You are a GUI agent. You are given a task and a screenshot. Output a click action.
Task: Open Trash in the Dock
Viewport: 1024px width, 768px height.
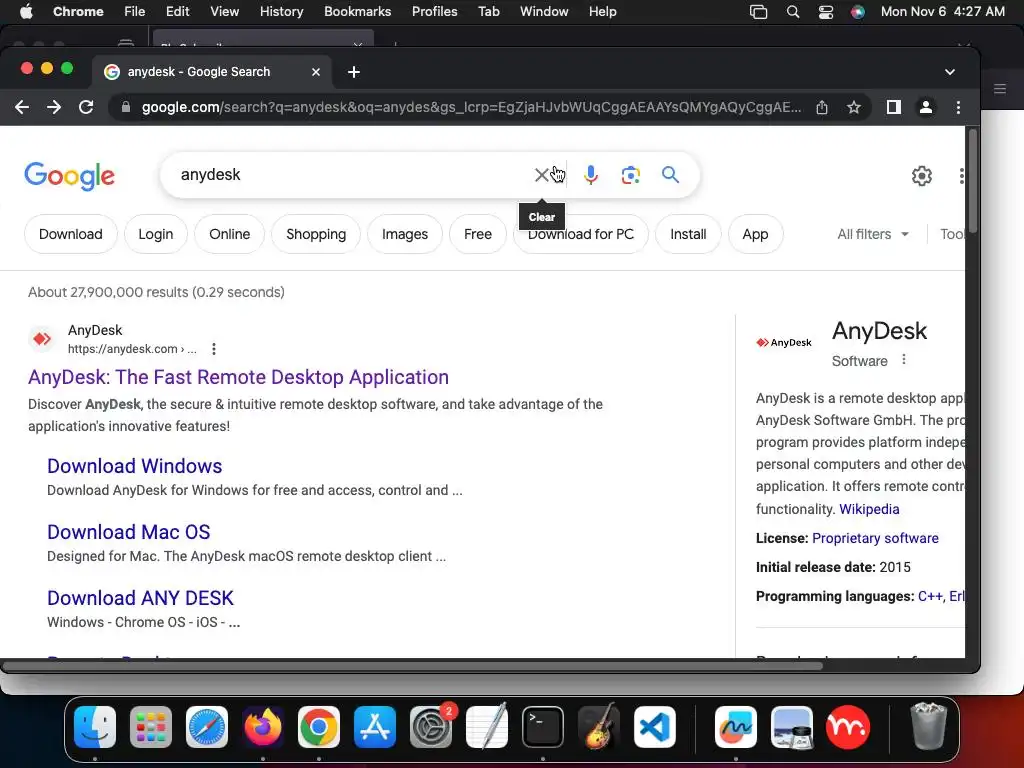(928, 726)
